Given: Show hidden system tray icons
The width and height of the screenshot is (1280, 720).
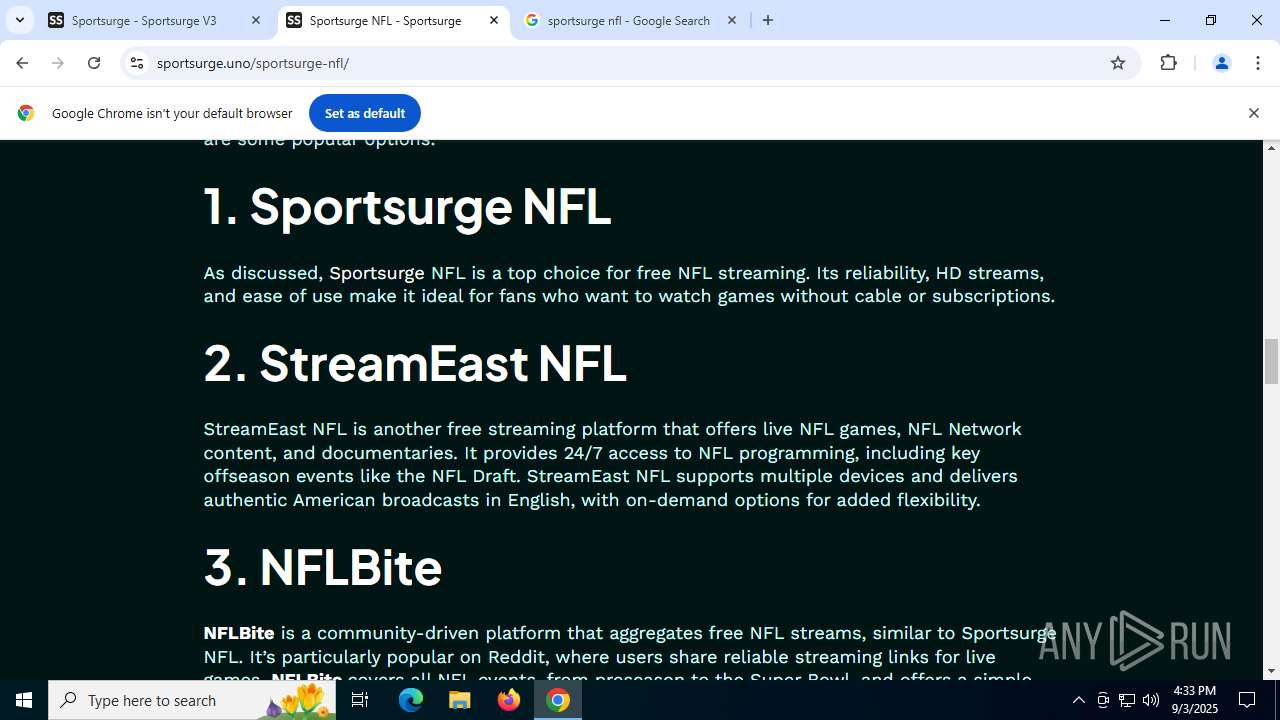Looking at the screenshot, I should click(1078, 700).
